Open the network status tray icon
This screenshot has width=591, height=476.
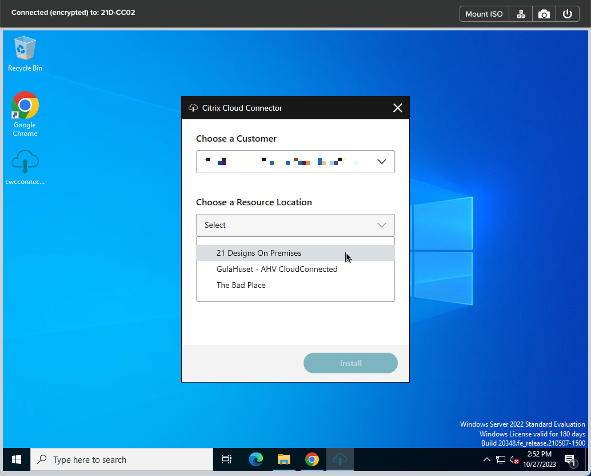tap(500, 459)
